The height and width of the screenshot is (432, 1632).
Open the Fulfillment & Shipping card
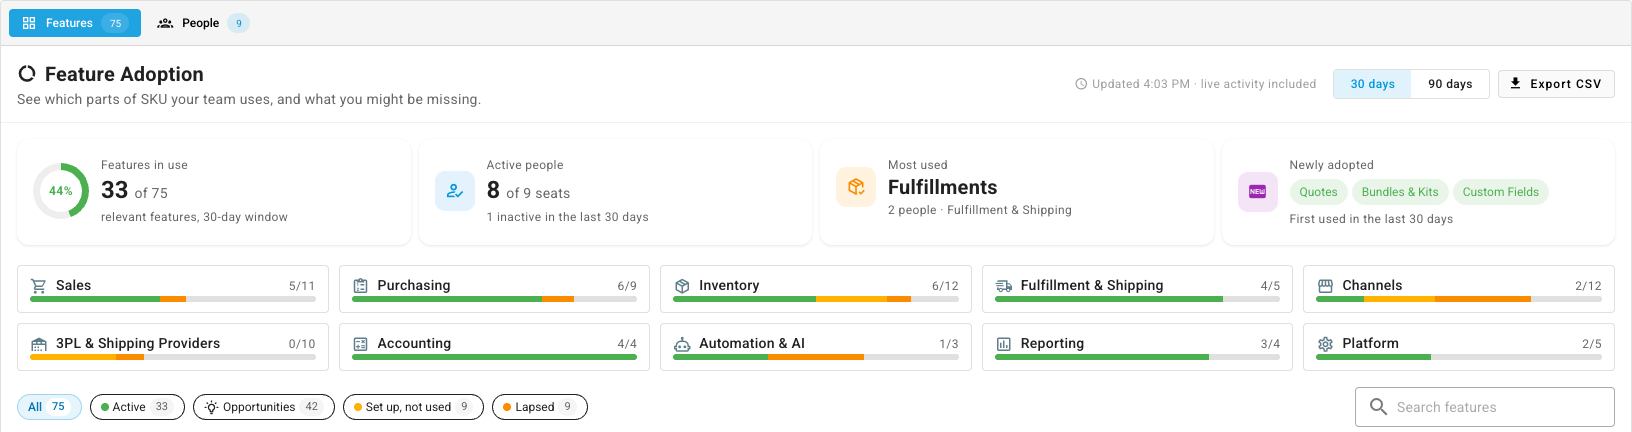click(x=1137, y=289)
